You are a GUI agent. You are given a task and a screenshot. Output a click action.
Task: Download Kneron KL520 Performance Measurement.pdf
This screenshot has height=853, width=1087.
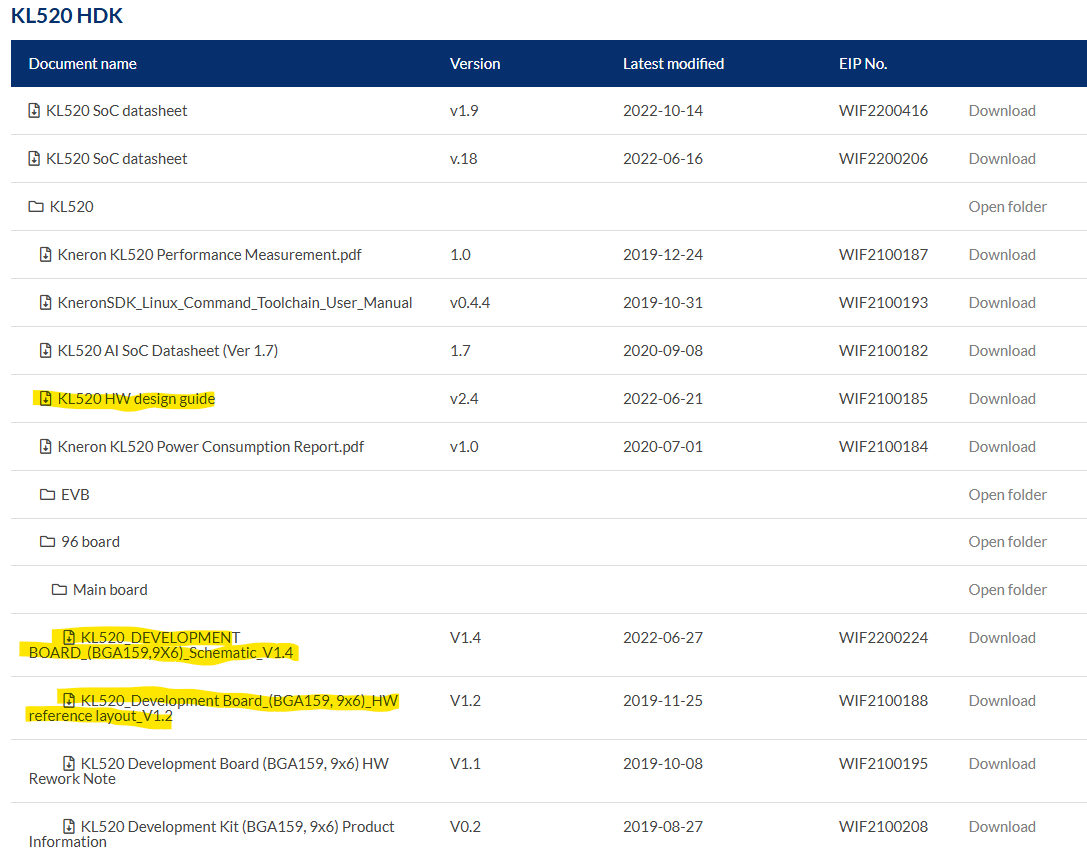[x=1002, y=255]
